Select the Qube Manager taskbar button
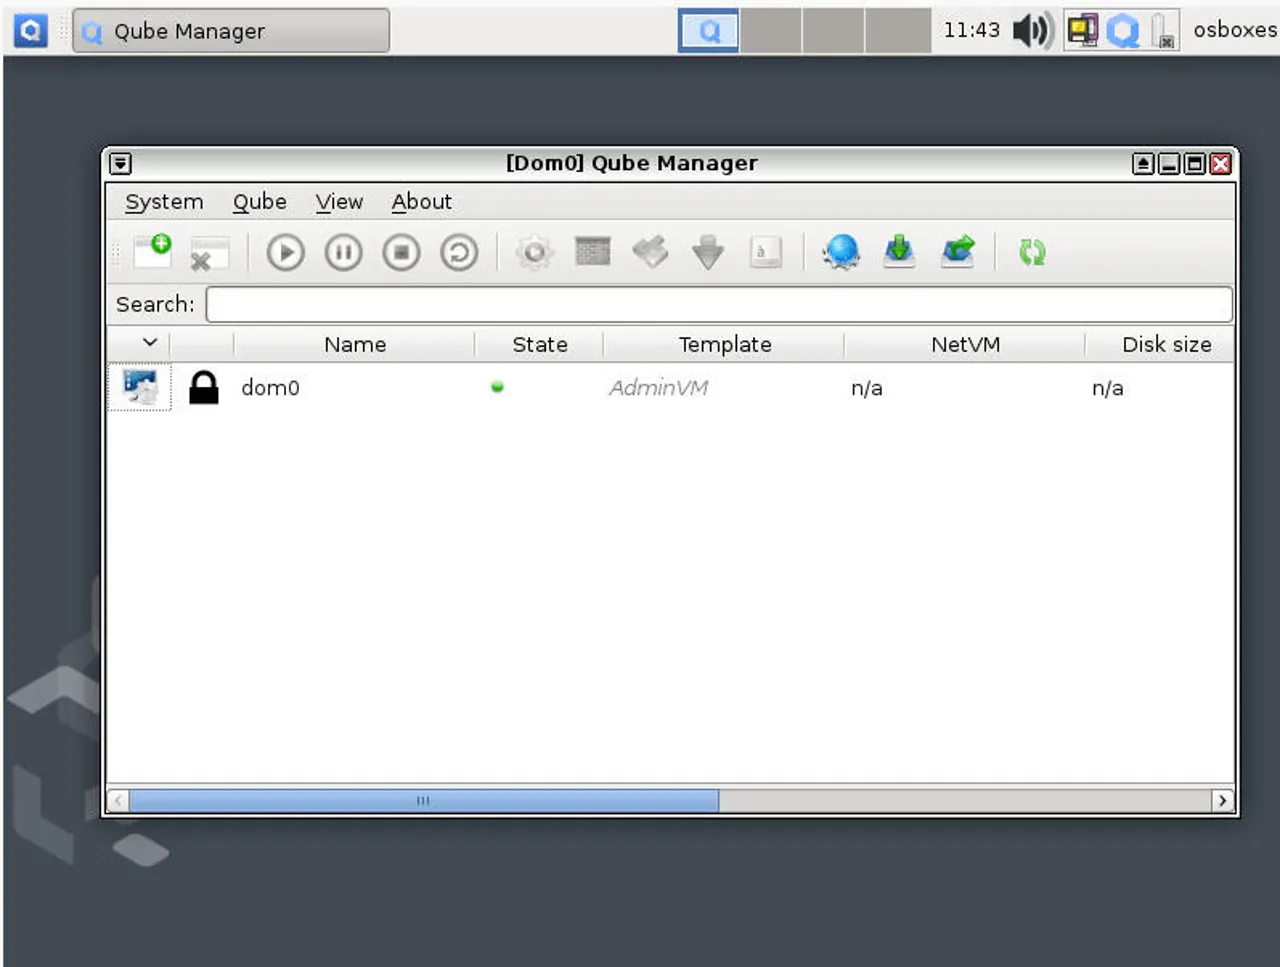 pos(231,31)
